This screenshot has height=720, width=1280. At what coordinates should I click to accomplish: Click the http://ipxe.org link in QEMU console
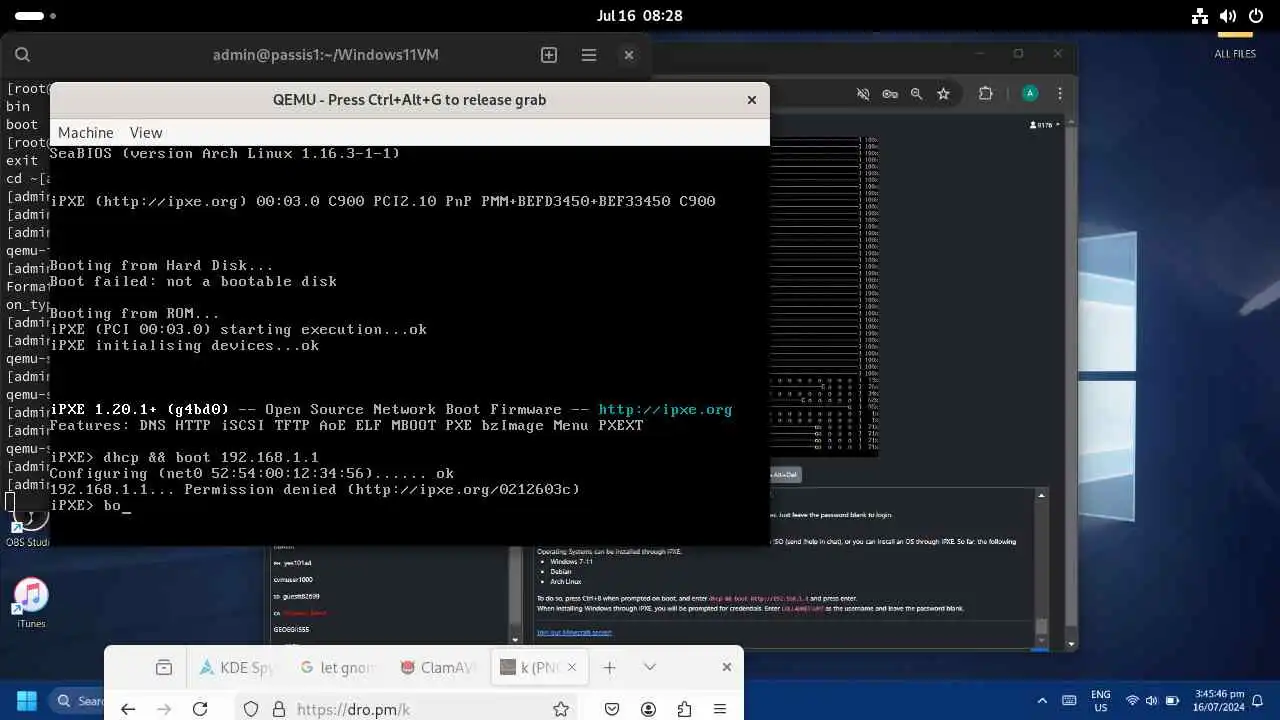tap(665, 409)
